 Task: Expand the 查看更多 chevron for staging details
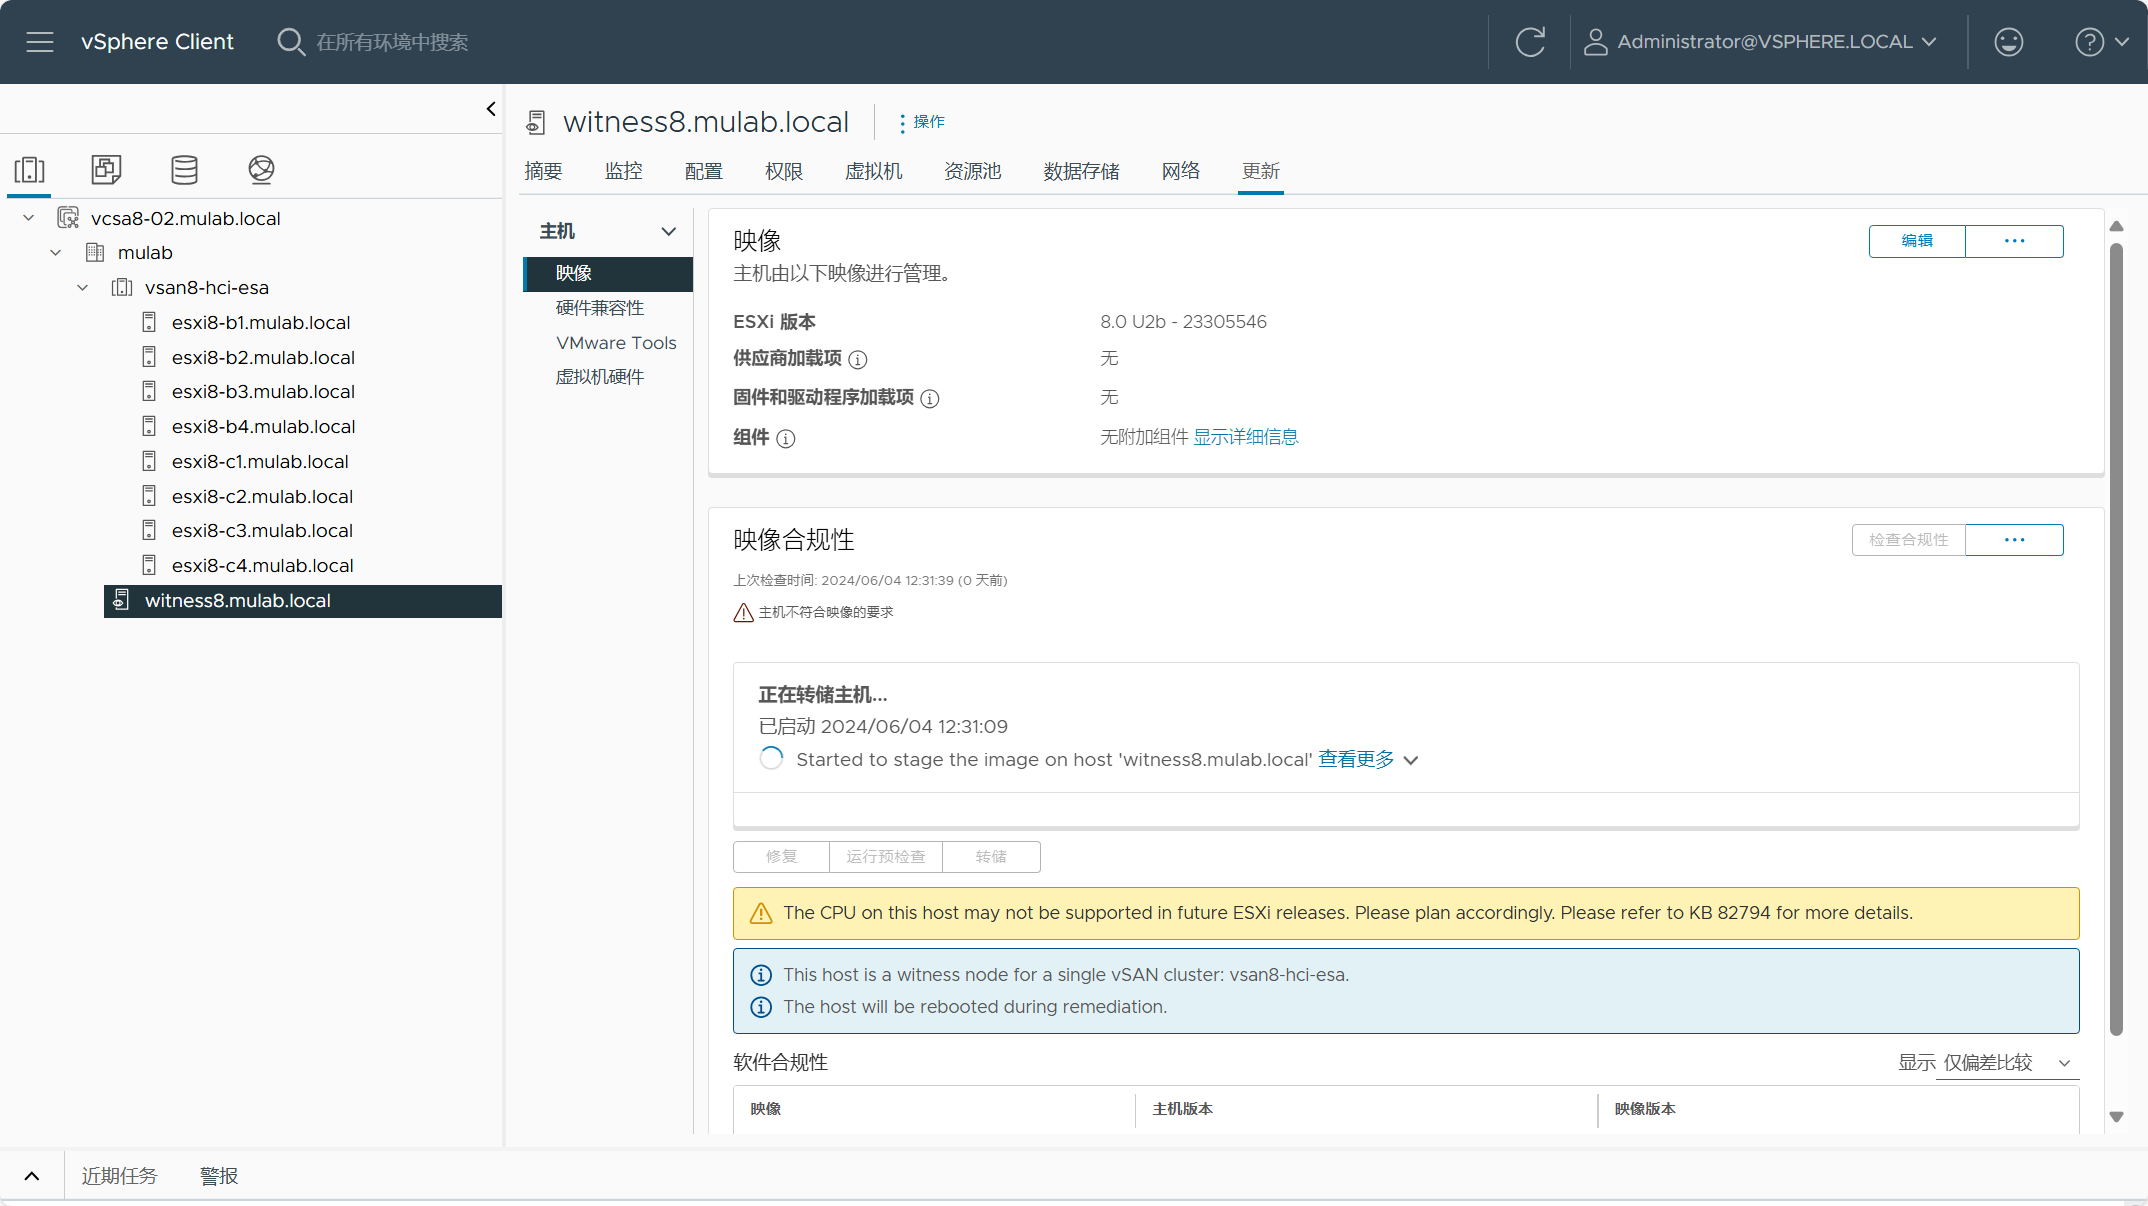pos(1411,760)
